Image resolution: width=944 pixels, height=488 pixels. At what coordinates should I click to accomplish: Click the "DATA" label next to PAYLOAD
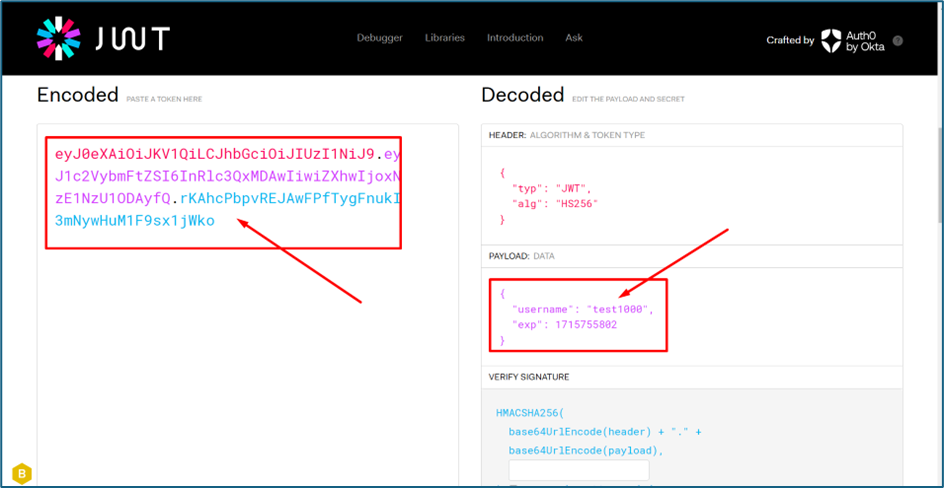click(544, 256)
